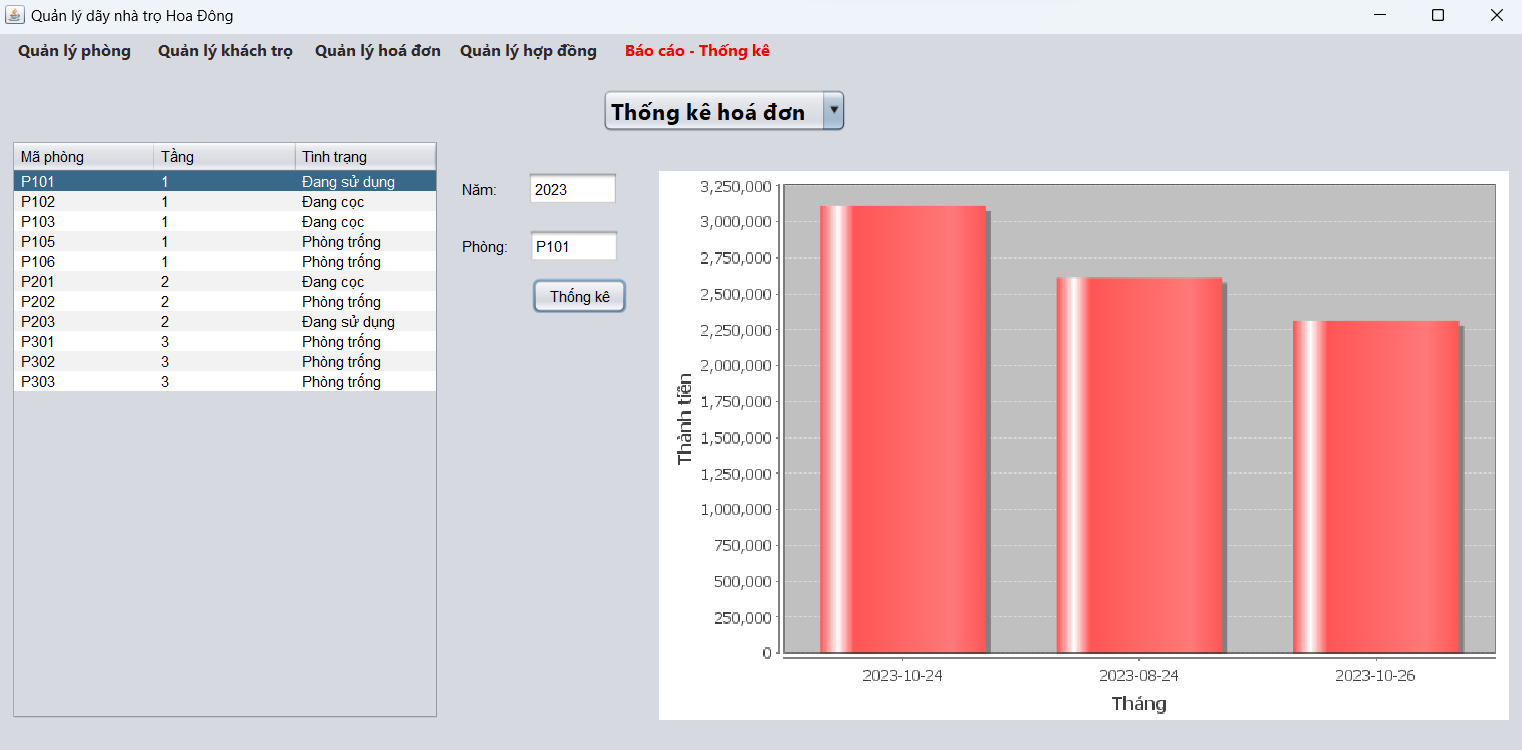Screen dimensions: 1522x750
Task: Sort by the Tình trạng column header
Action: point(365,157)
